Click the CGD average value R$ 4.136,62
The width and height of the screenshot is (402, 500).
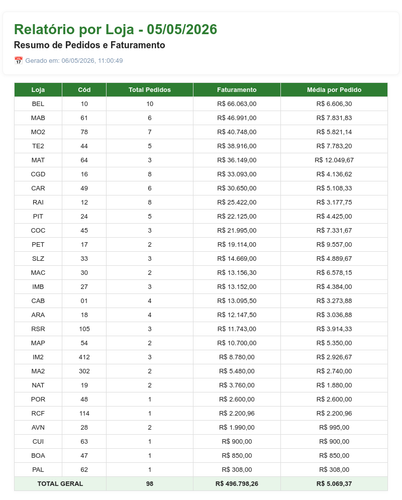click(x=334, y=174)
